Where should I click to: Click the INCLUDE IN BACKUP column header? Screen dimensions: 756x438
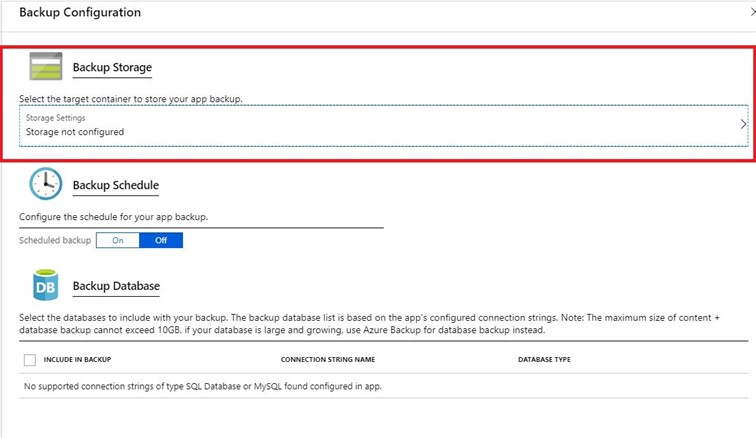pyautogui.click(x=78, y=359)
